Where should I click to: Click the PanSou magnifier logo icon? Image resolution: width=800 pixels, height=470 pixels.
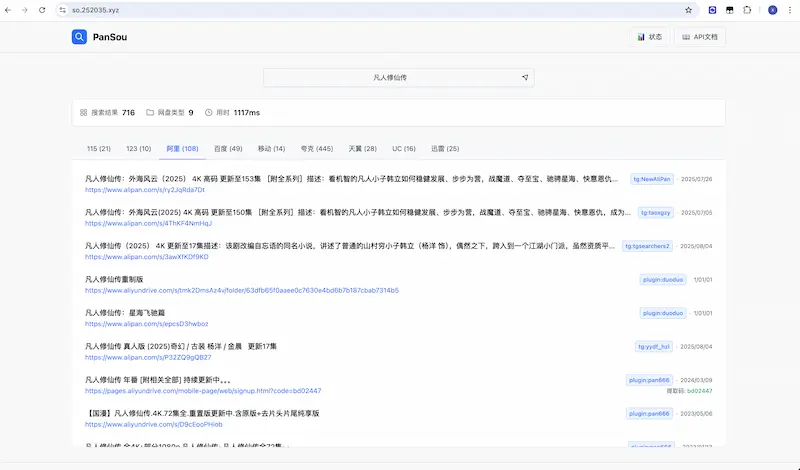pos(79,37)
